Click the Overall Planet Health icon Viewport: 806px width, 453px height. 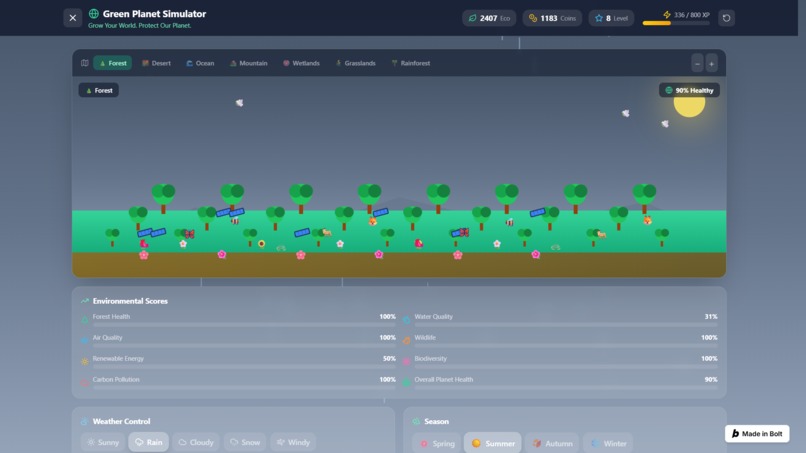[407, 383]
